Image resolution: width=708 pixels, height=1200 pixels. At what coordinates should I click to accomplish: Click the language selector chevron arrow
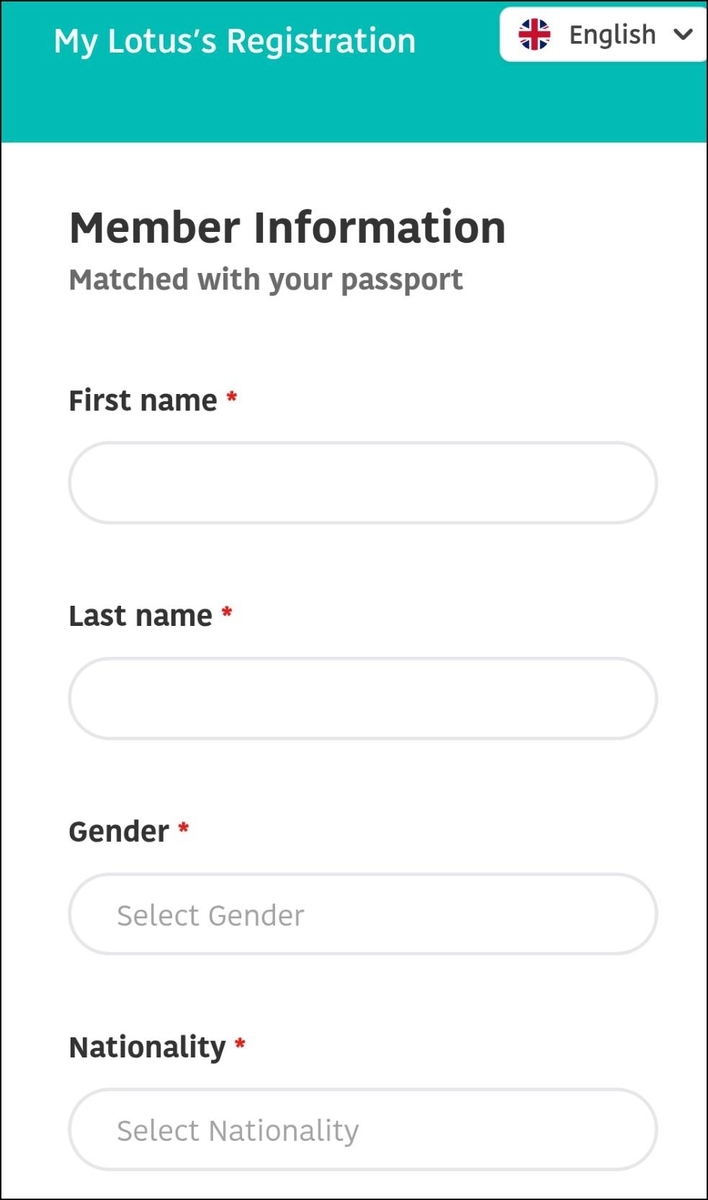pos(684,35)
